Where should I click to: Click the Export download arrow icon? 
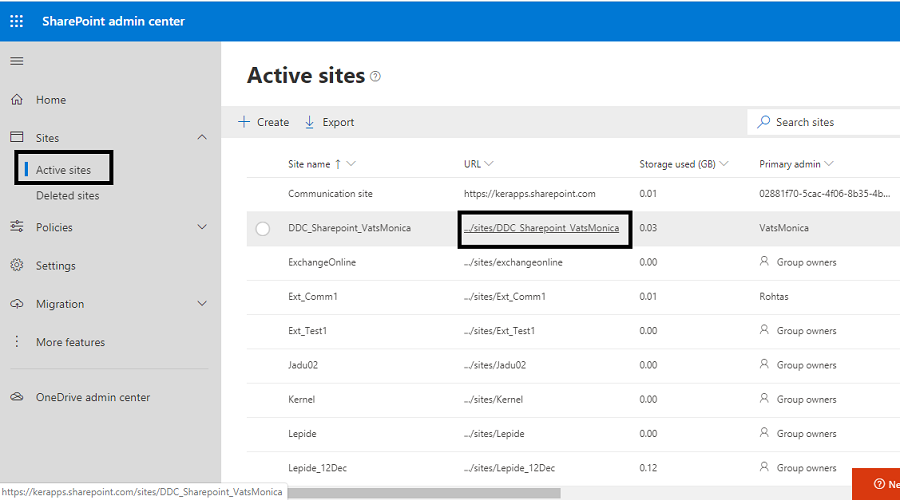click(309, 122)
